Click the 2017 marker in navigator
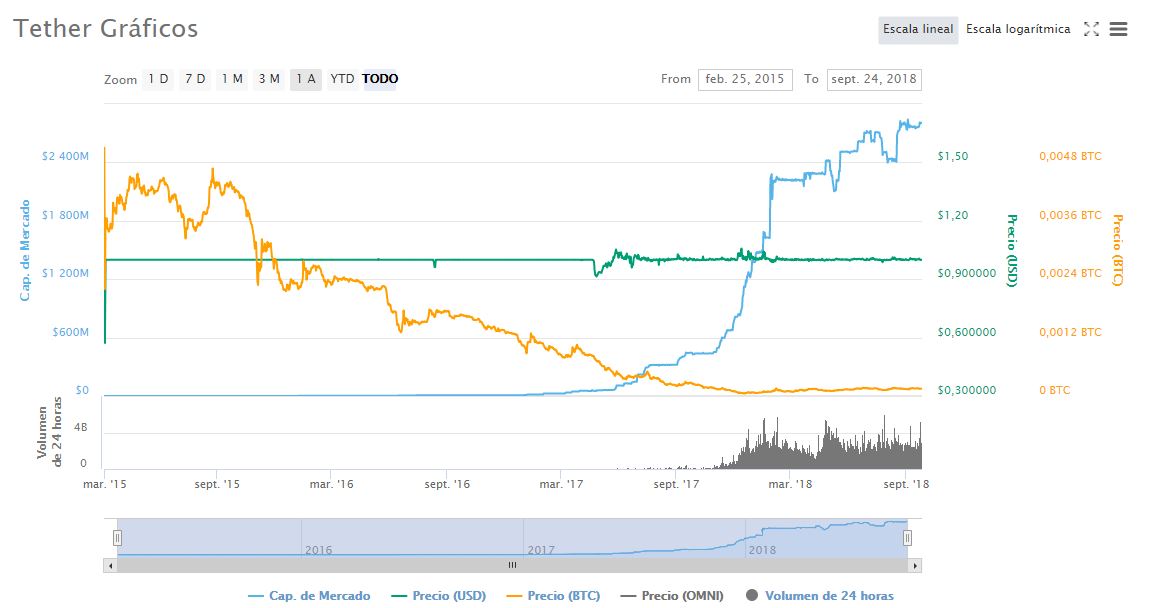This screenshot has width=1166, height=608. tap(541, 550)
